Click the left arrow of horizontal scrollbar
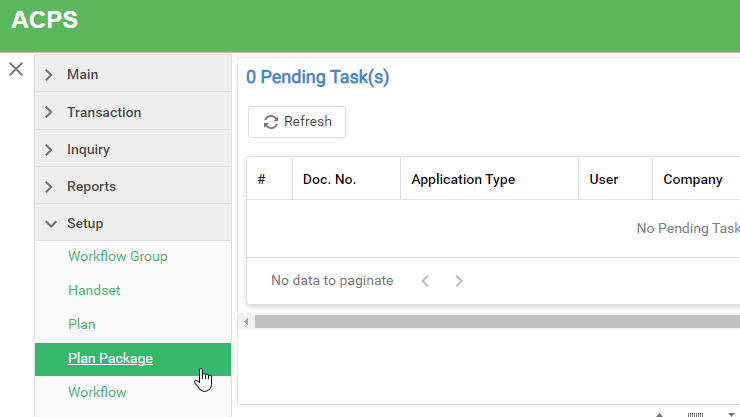The image size is (740, 417). tap(247, 321)
